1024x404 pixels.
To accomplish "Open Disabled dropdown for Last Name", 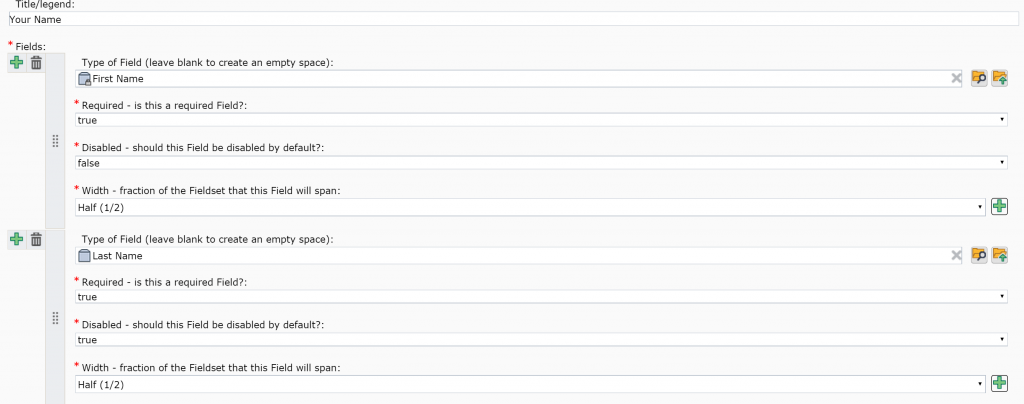I will point(541,339).
